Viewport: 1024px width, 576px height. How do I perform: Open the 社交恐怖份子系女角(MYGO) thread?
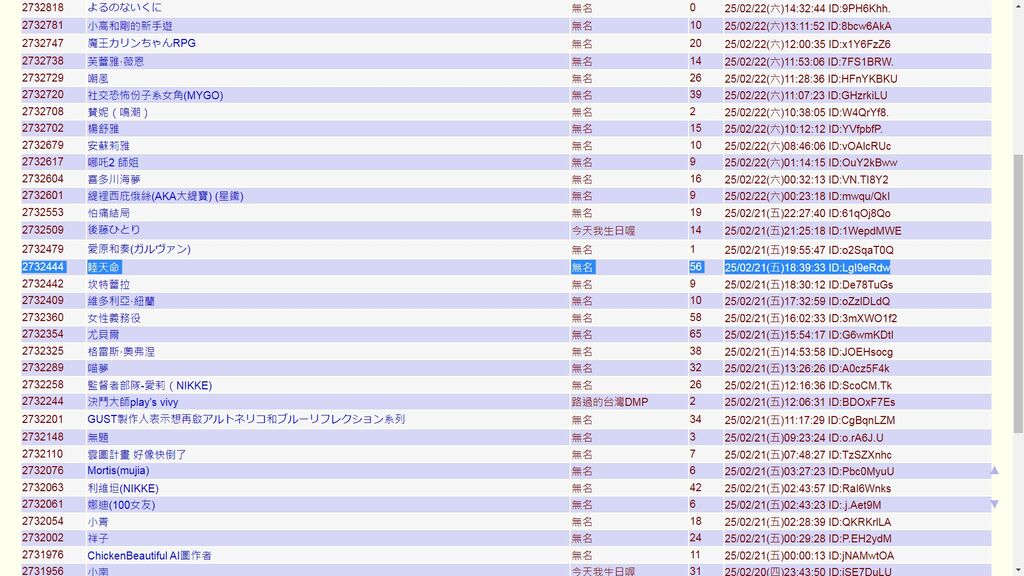[155, 95]
